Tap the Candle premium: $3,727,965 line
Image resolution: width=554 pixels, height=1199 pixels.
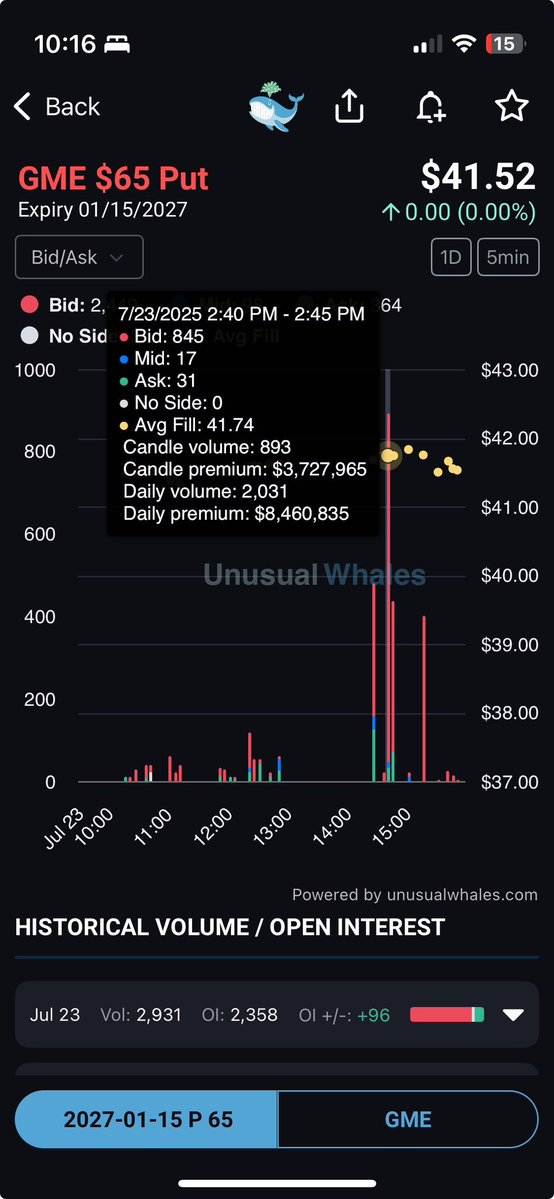pos(245,470)
